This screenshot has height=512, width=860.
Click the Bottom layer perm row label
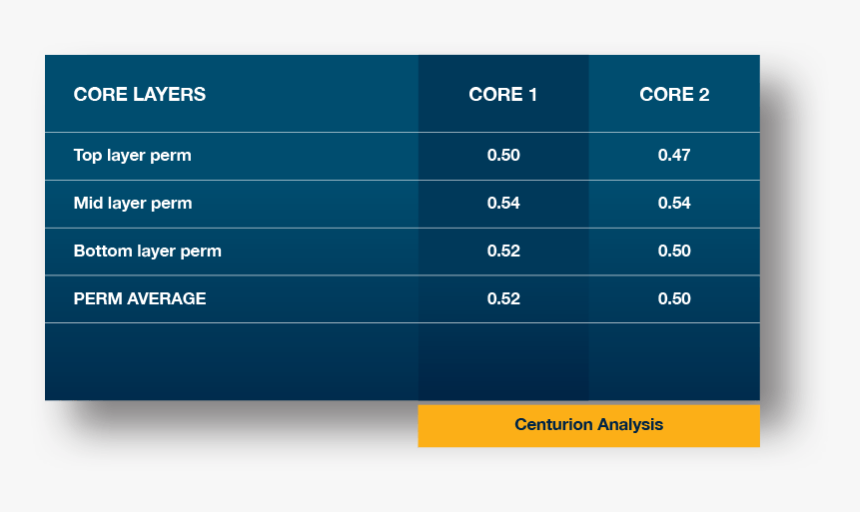tap(148, 251)
